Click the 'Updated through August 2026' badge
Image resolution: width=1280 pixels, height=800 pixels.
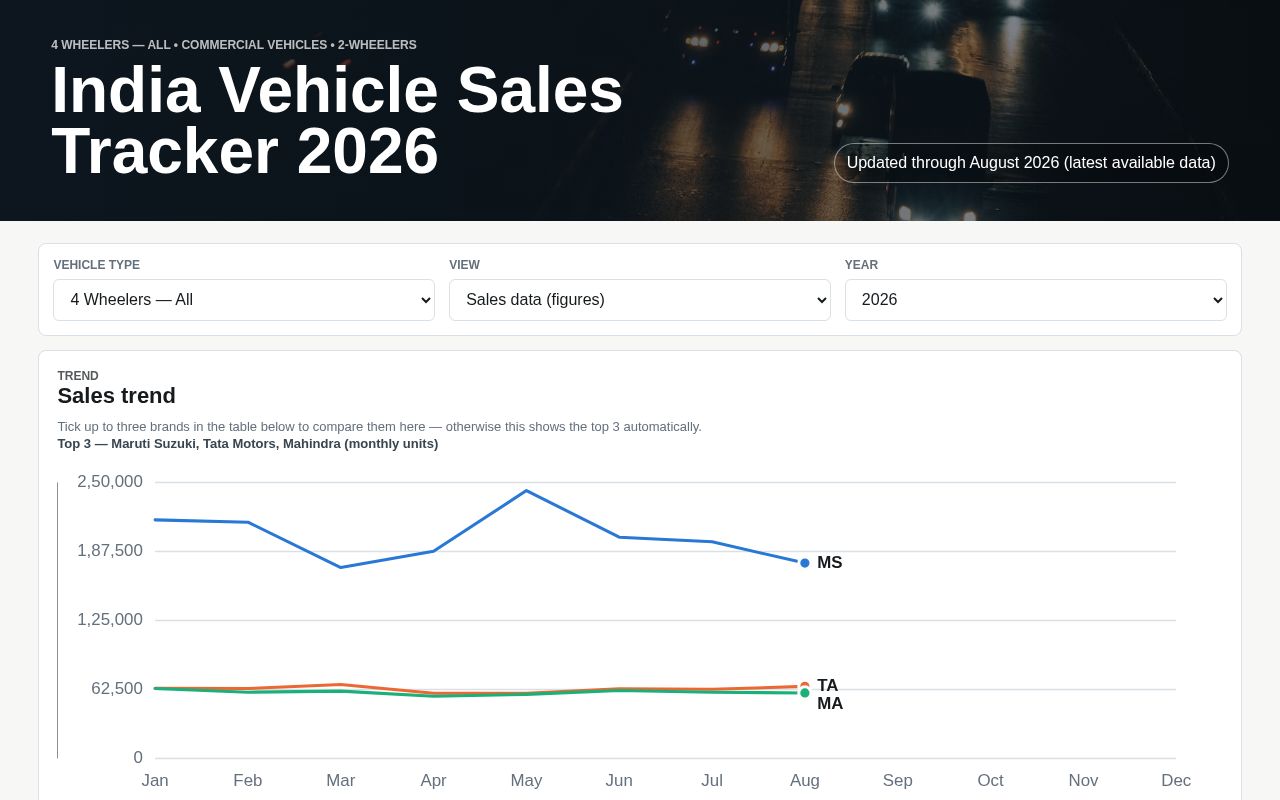coord(1031,163)
